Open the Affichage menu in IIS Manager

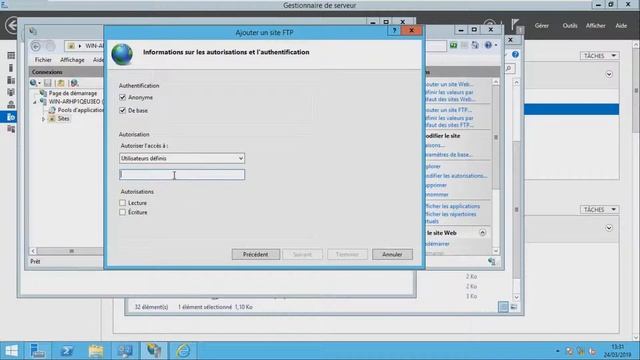72,60
